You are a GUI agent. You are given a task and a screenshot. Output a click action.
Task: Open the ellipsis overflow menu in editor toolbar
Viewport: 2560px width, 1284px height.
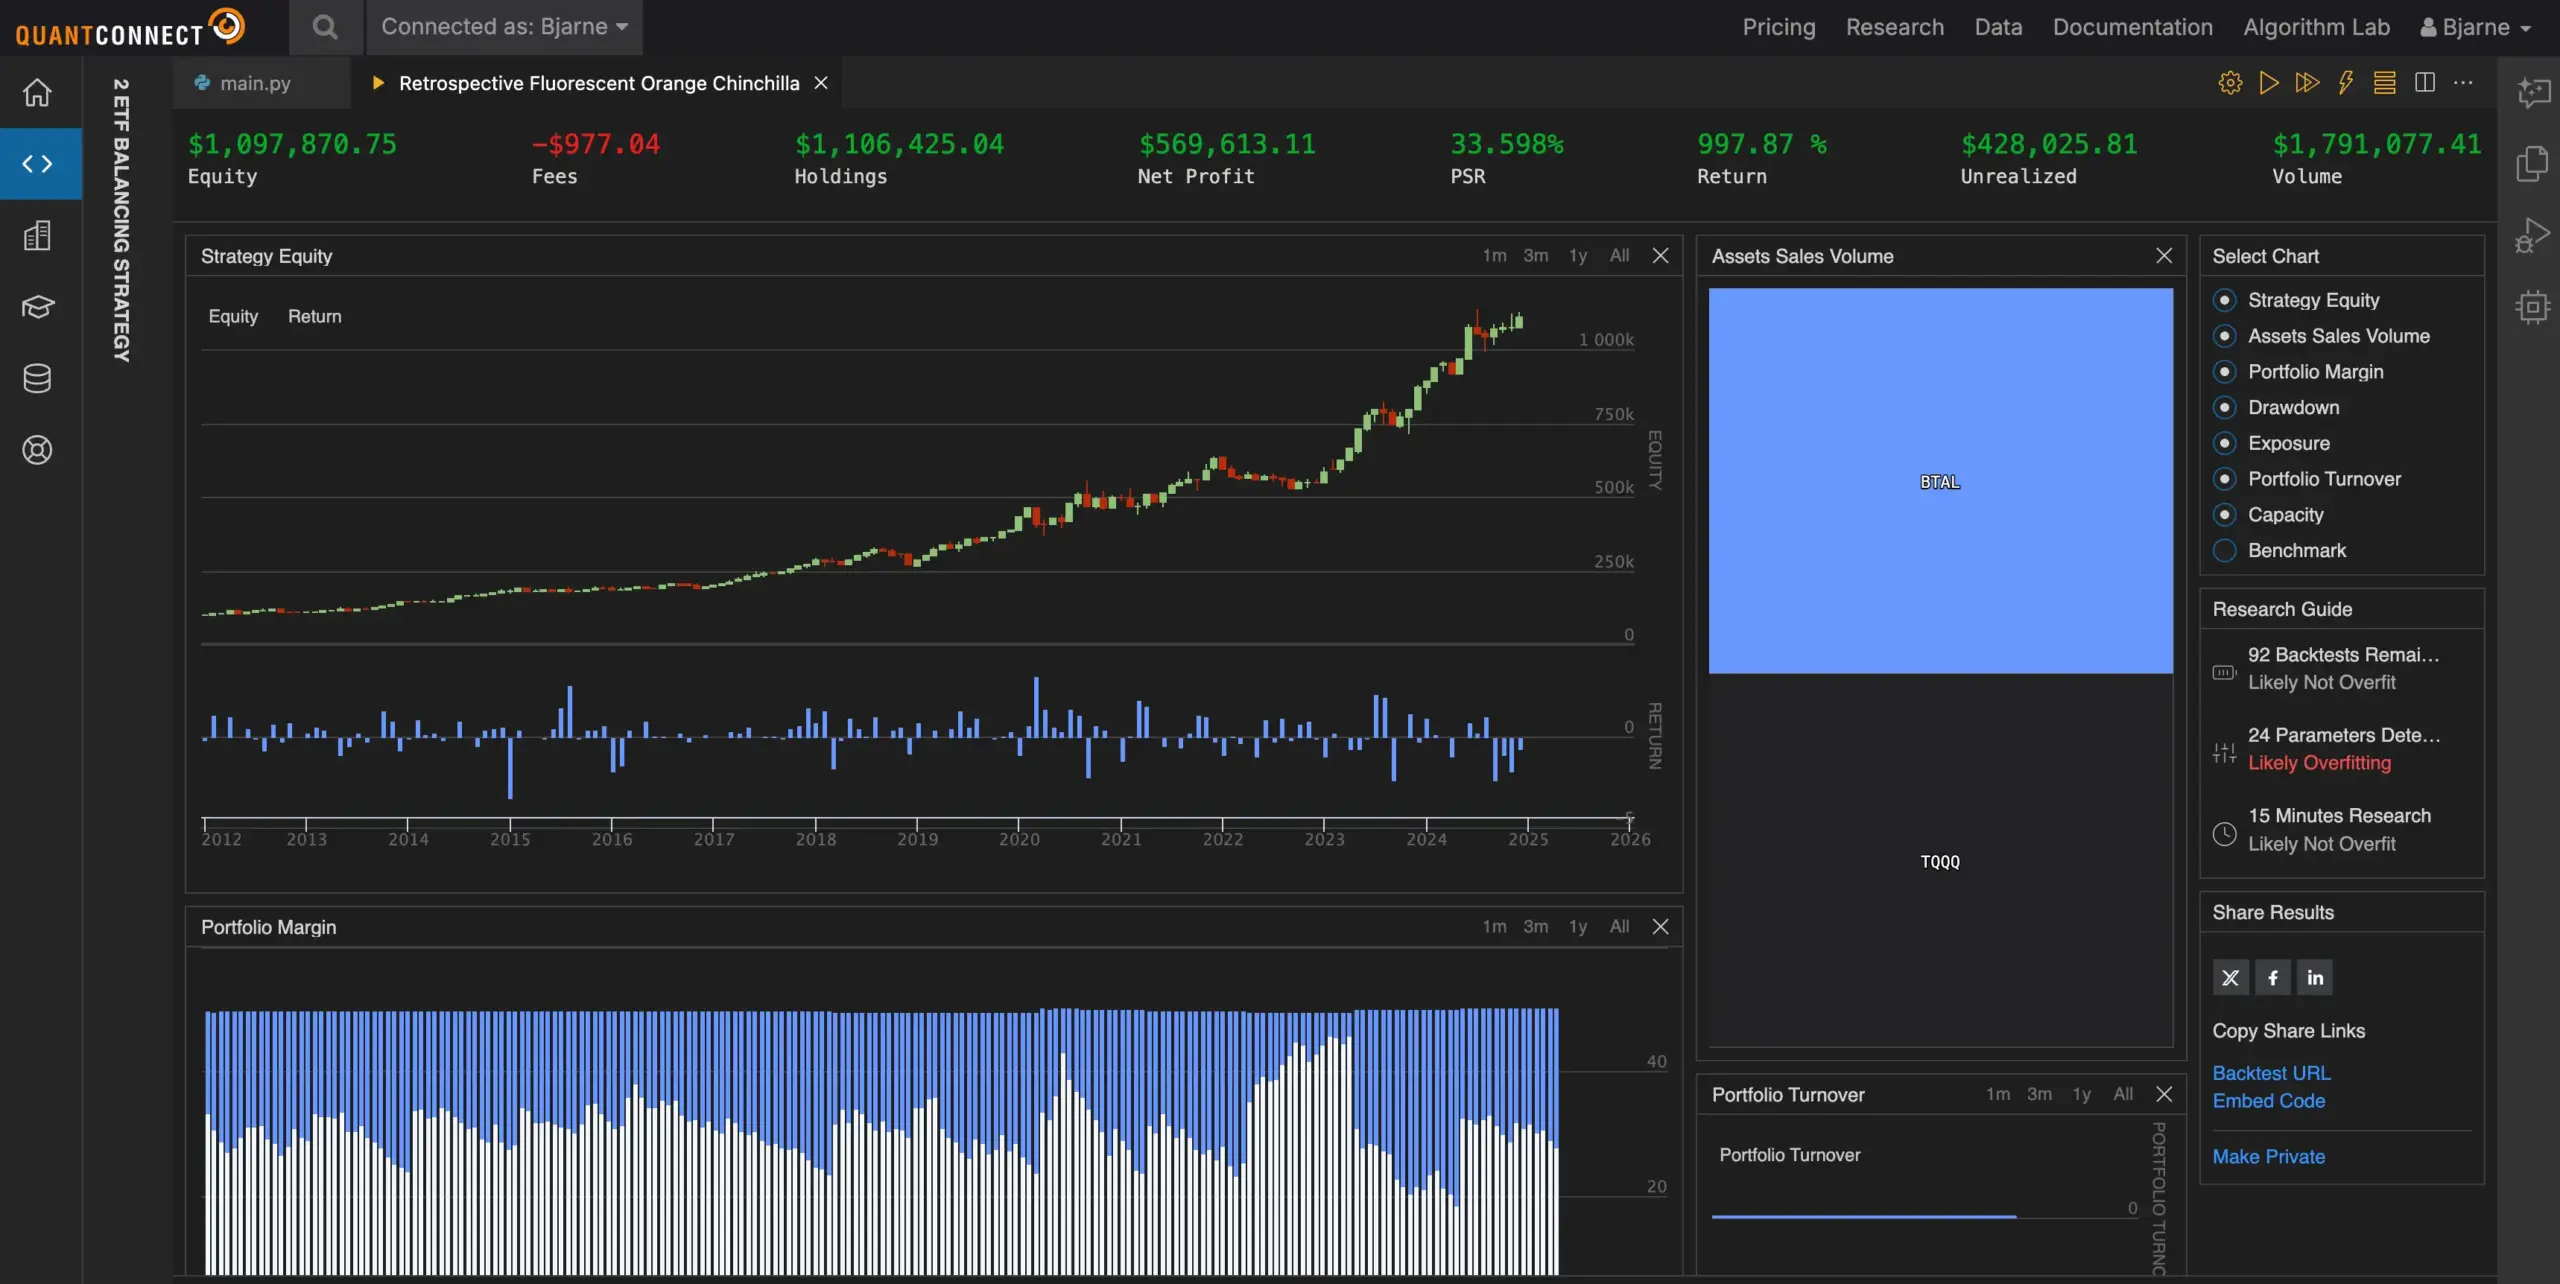[x=2464, y=83]
